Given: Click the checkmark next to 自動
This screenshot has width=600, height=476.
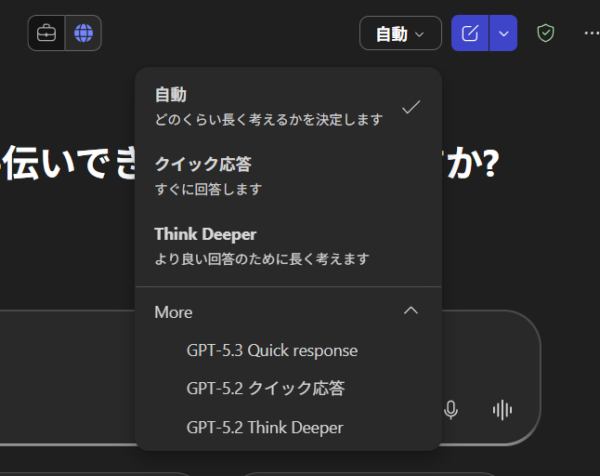Looking at the screenshot, I should (x=410, y=107).
